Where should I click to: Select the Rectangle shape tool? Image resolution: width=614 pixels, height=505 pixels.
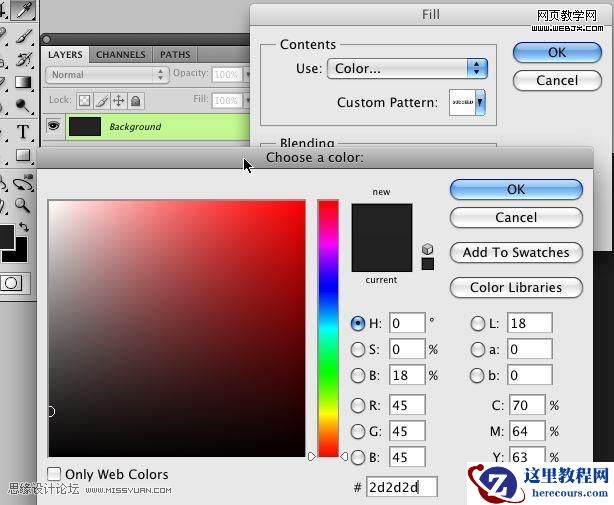coord(23,155)
